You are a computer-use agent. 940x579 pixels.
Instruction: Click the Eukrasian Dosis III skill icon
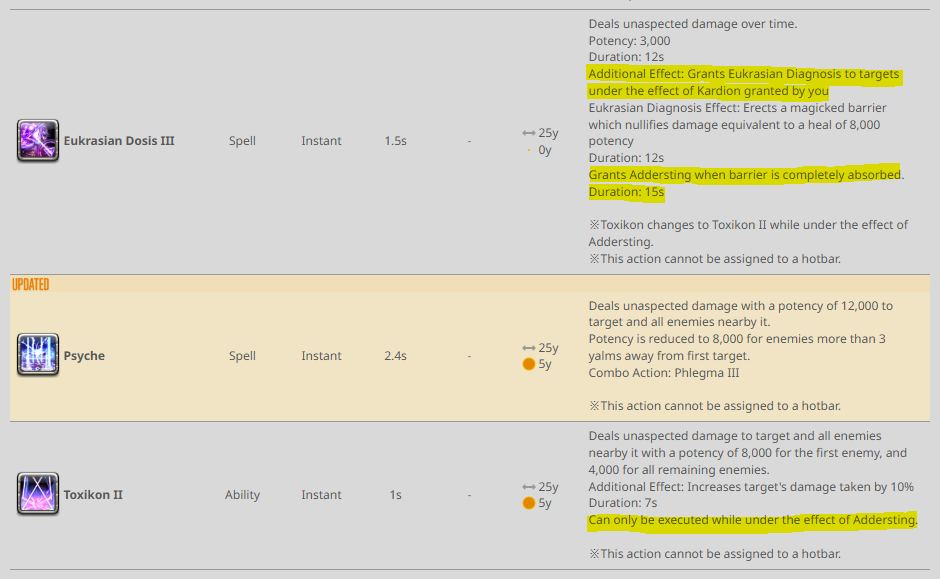point(38,140)
